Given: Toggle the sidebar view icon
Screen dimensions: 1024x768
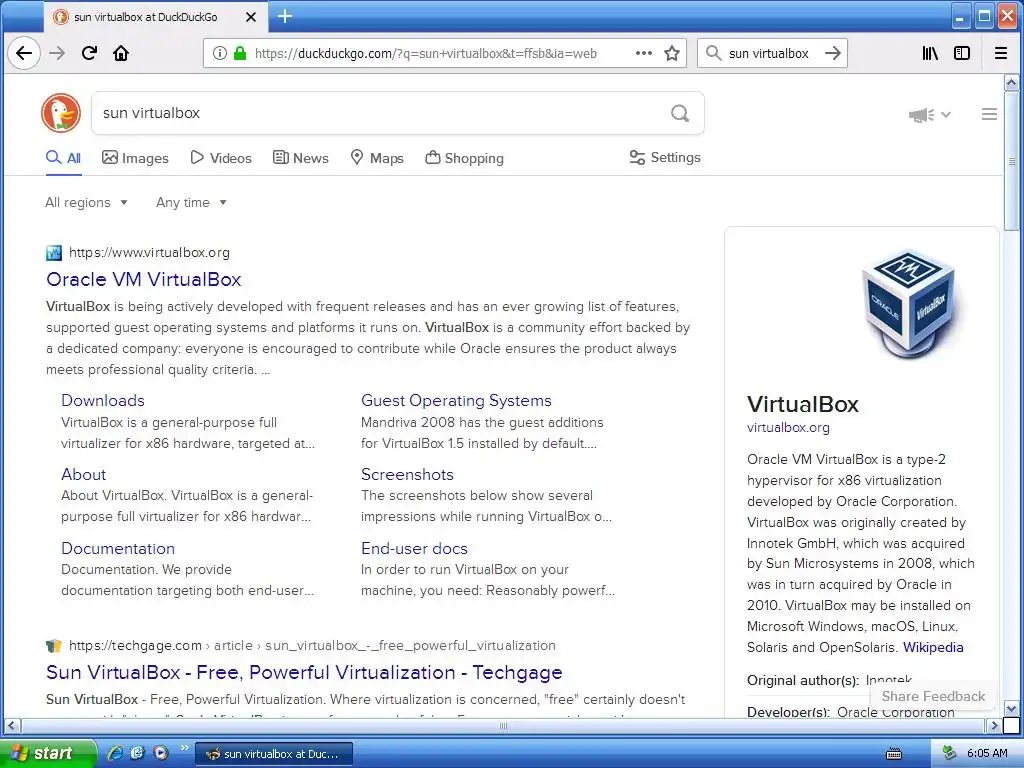Looking at the screenshot, I should (962, 54).
